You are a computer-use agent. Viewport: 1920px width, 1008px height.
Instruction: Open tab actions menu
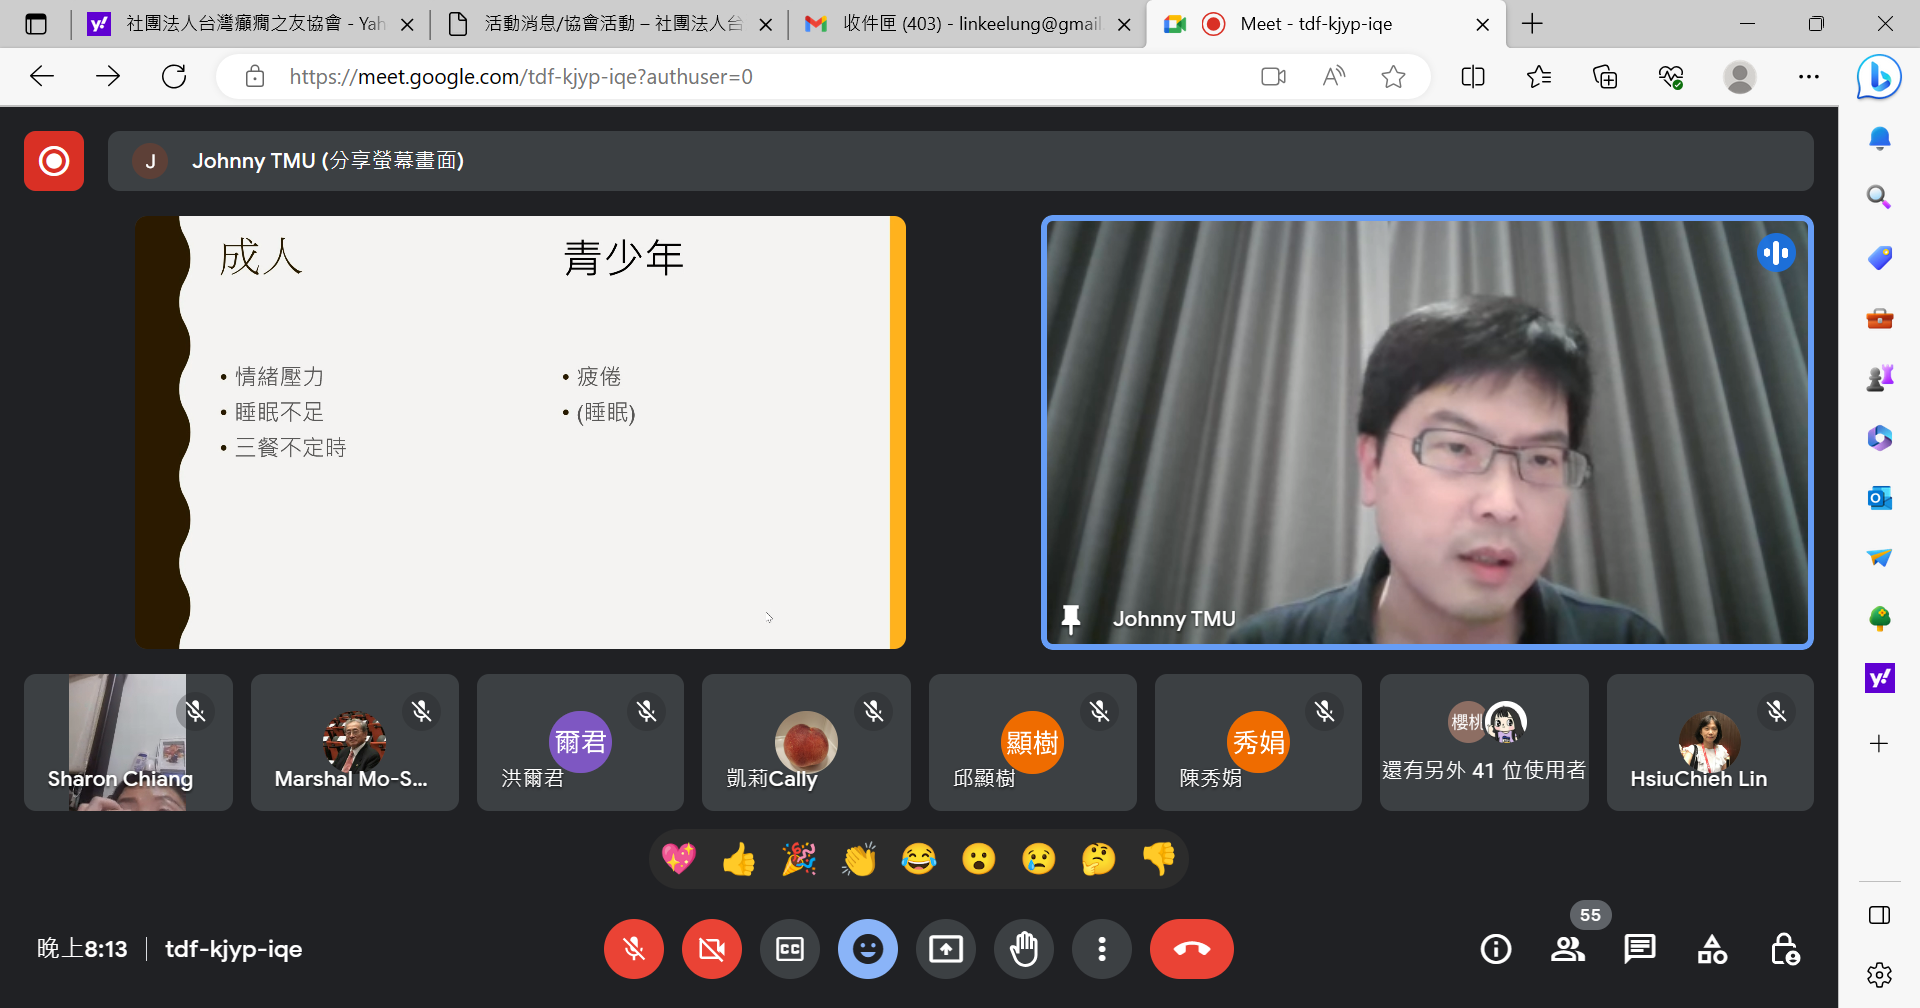coord(36,24)
